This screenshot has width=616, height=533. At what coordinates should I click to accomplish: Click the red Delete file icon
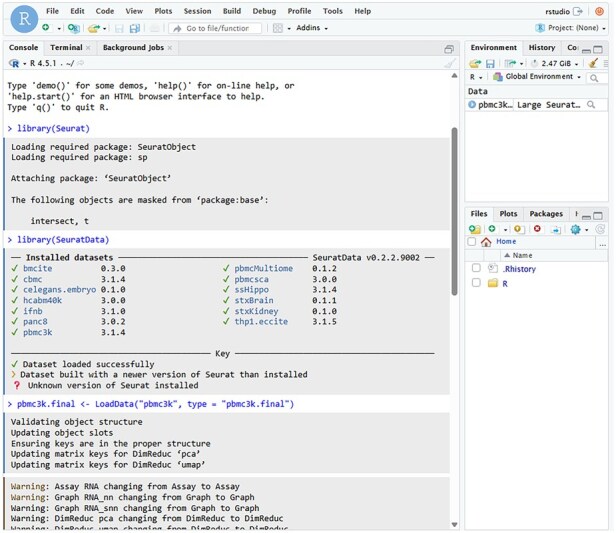tap(537, 229)
